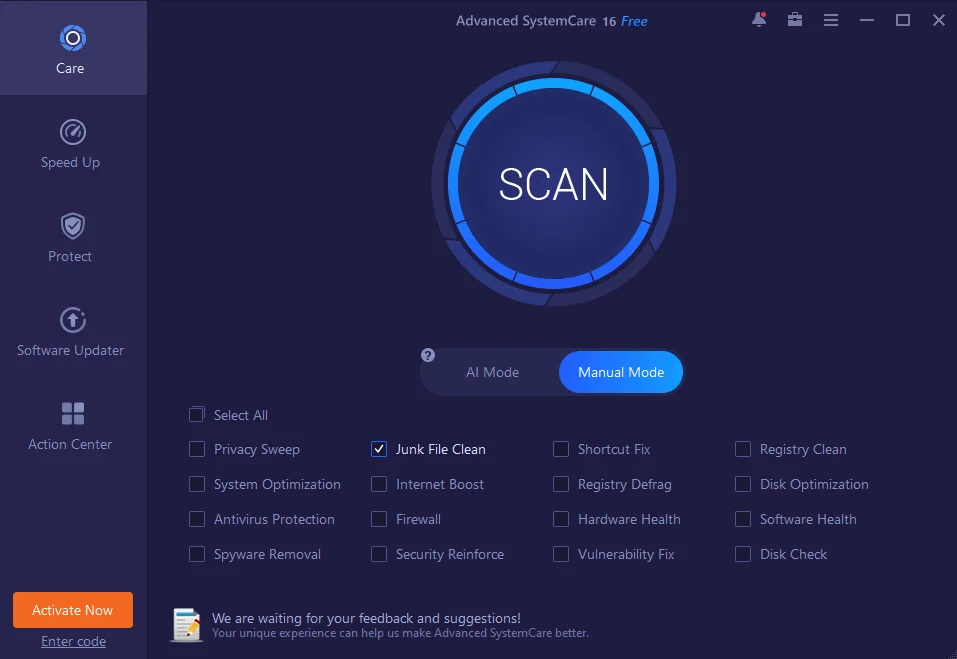The image size is (957, 659).
Task: Uncheck Junk File Clean
Action: 379,449
